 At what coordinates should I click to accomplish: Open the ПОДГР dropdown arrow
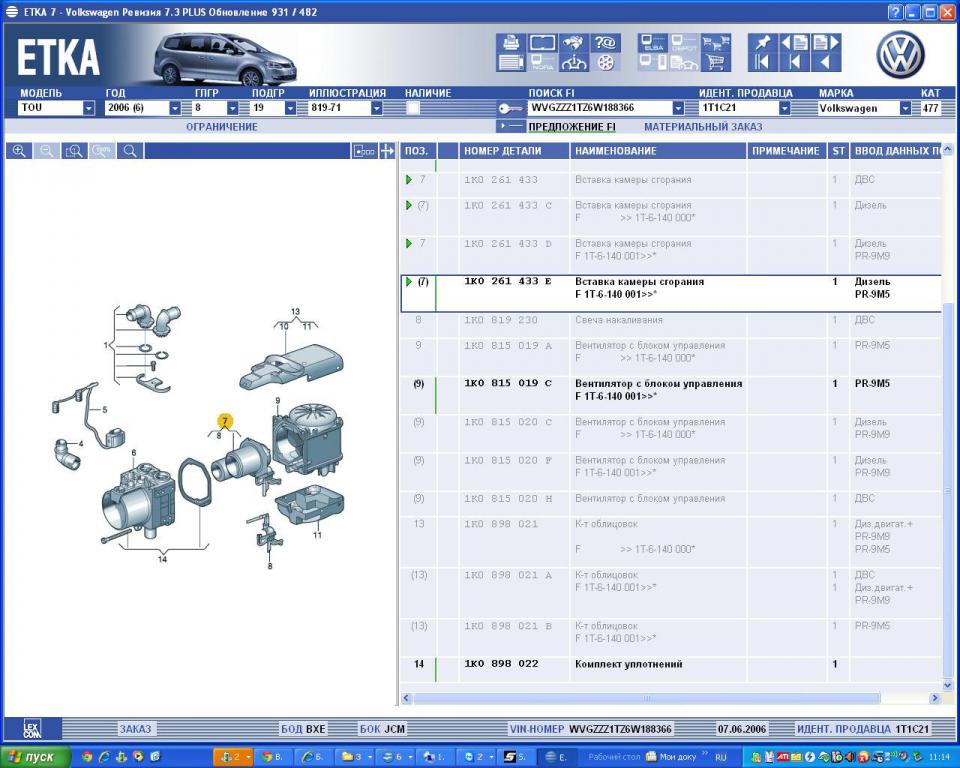click(x=290, y=108)
